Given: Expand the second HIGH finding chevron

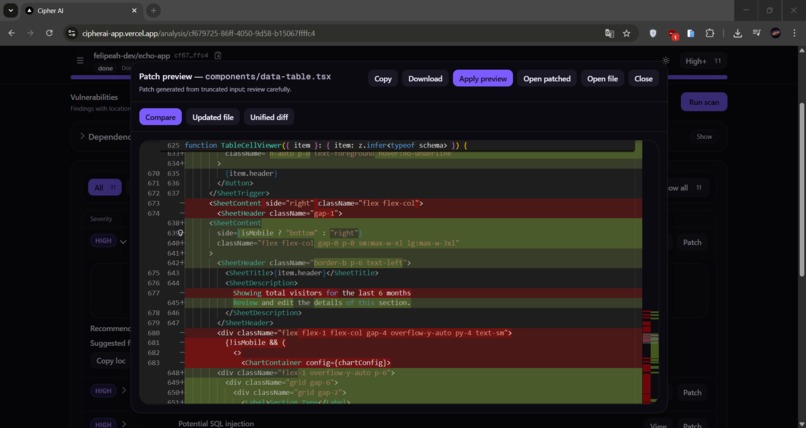Looking at the screenshot, I should (124, 390).
